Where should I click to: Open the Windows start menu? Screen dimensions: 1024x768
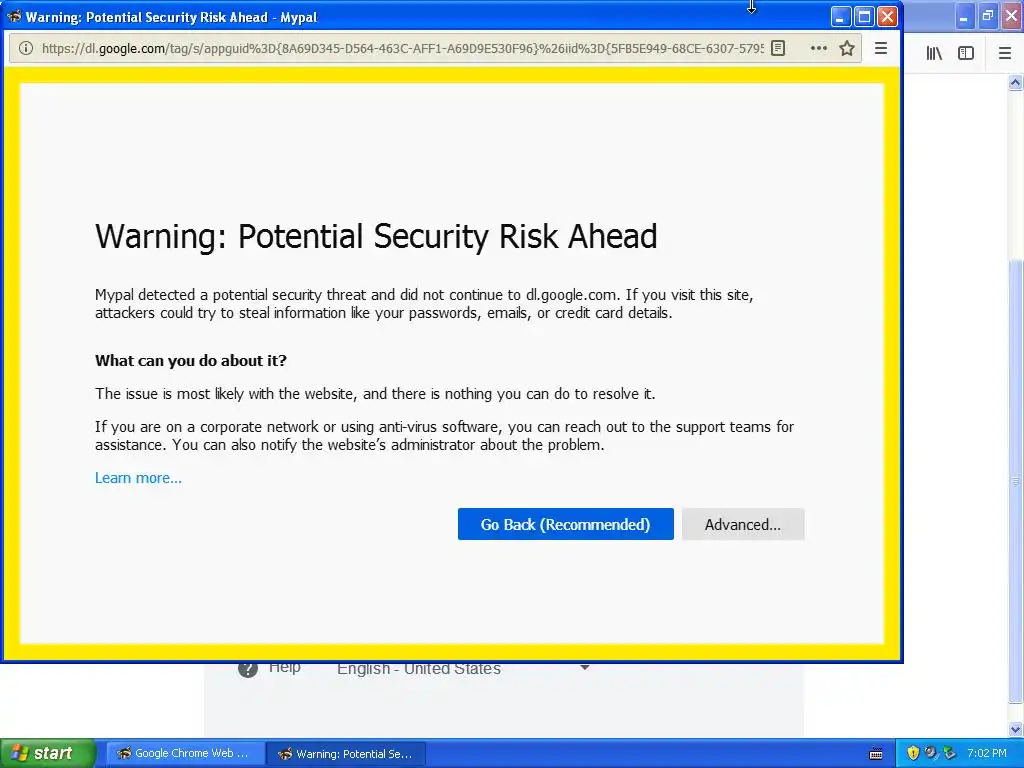tap(47, 754)
